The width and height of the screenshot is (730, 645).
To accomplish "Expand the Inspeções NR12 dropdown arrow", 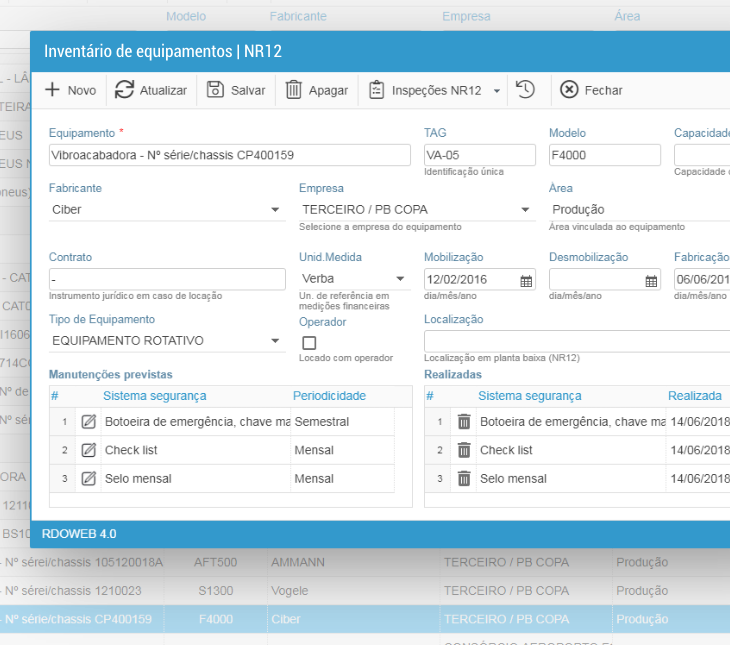I will coord(497,91).
